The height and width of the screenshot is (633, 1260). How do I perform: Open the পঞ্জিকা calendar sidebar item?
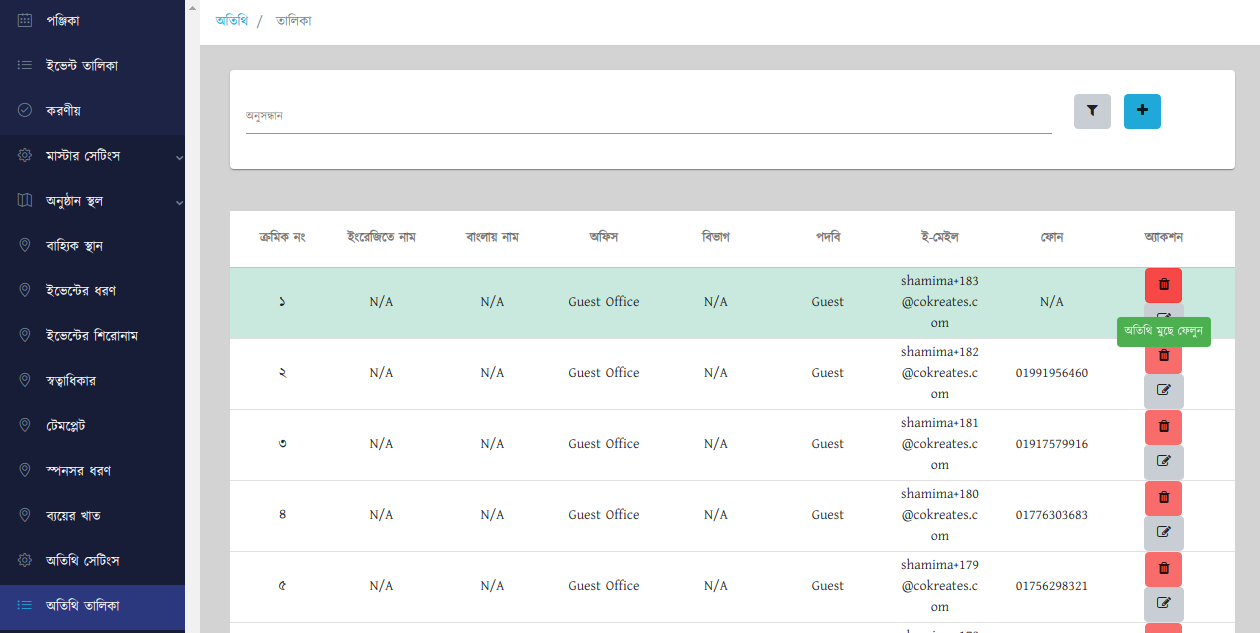92,20
